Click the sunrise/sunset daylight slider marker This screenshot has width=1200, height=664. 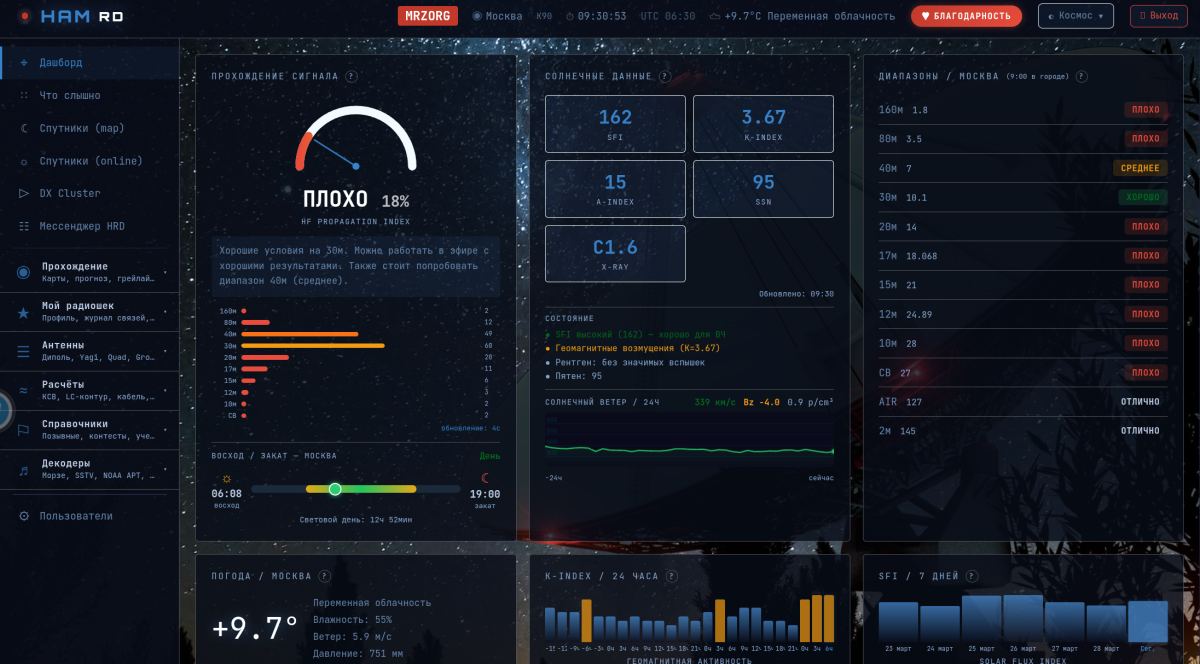click(335, 489)
